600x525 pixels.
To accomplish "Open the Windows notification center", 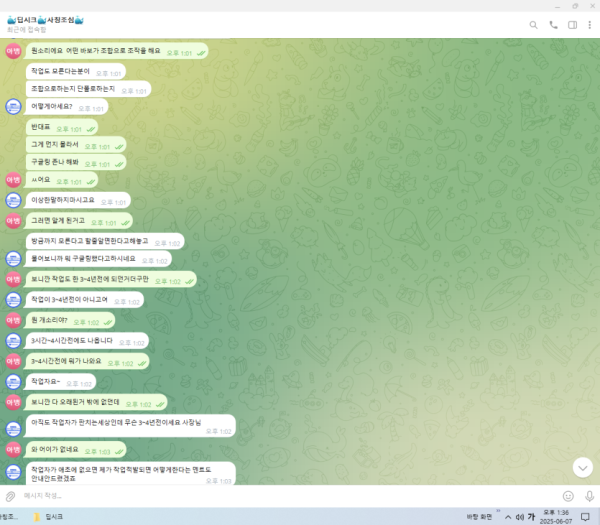I will [x=585, y=517].
